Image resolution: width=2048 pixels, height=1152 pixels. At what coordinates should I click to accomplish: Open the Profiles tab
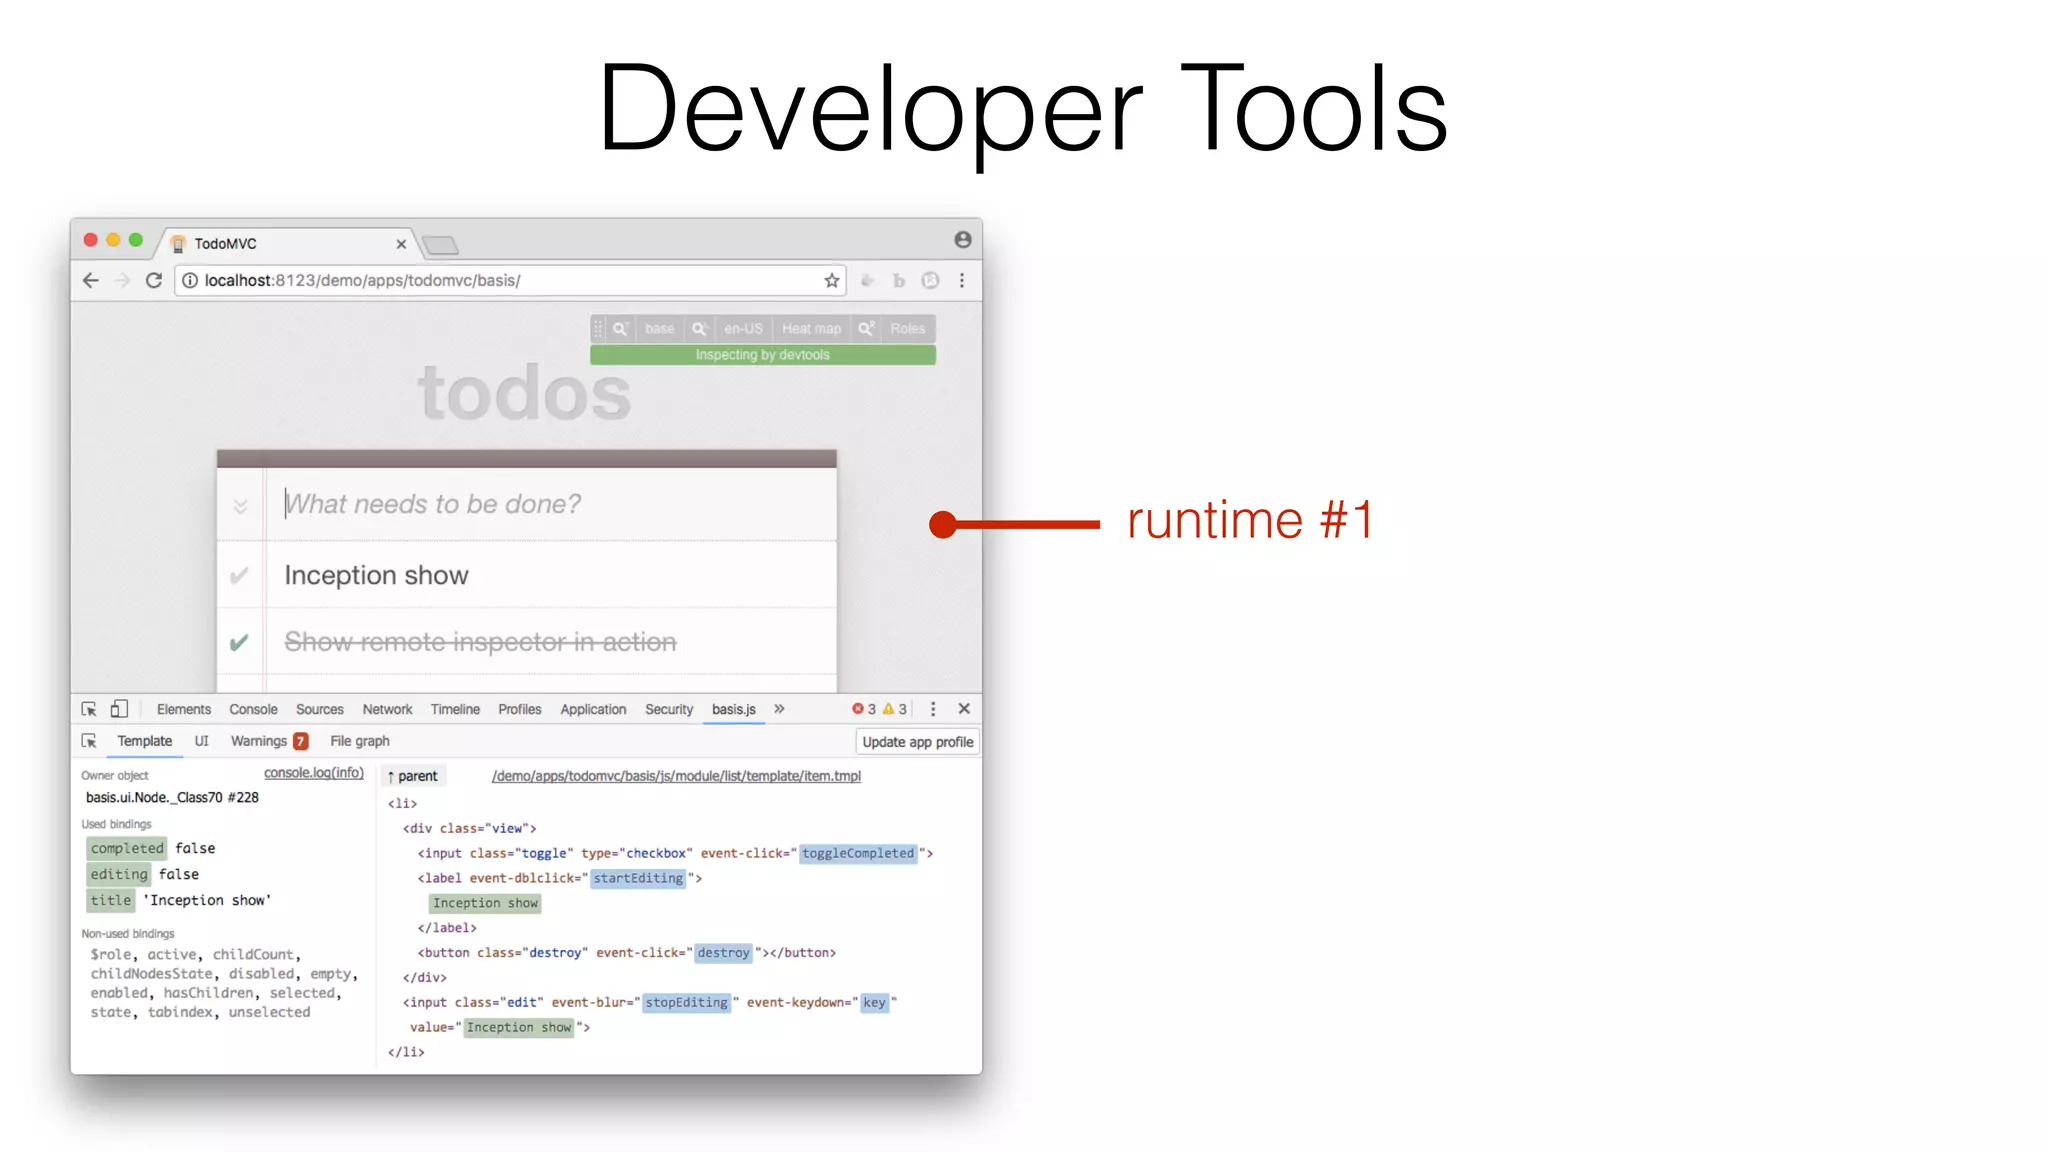click(520, 709)
